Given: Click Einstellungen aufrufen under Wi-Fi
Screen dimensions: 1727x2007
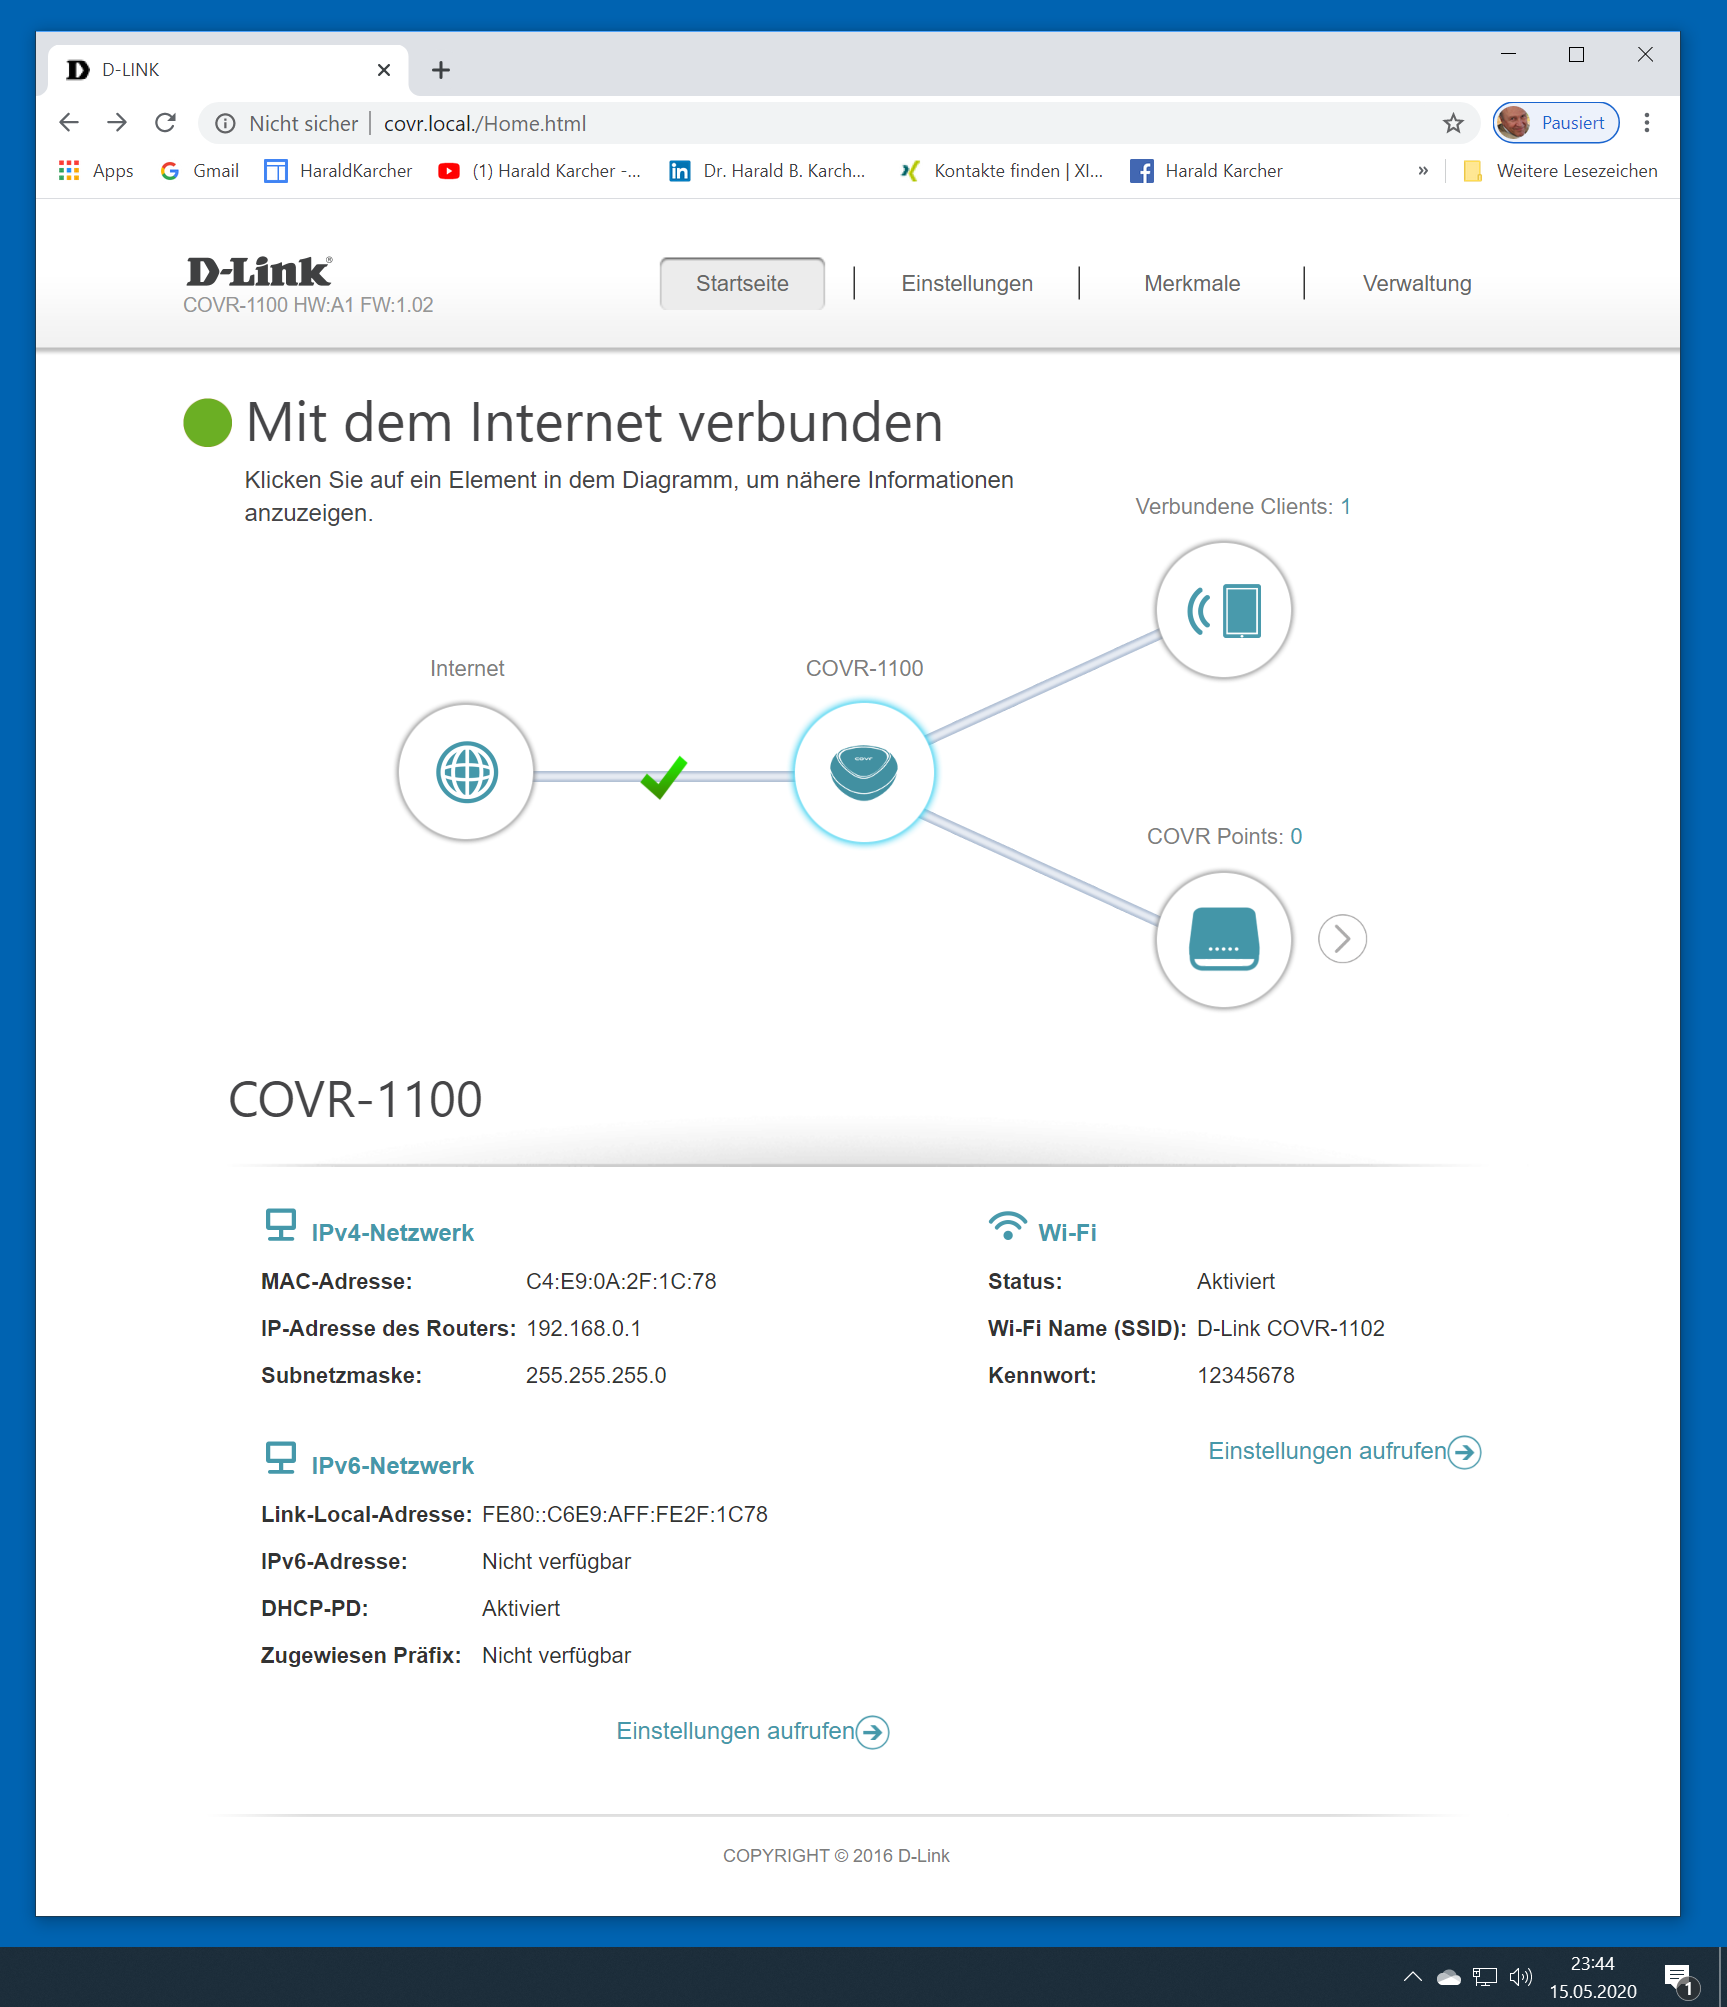Looking at the screenshot, I should 1327,1451.
